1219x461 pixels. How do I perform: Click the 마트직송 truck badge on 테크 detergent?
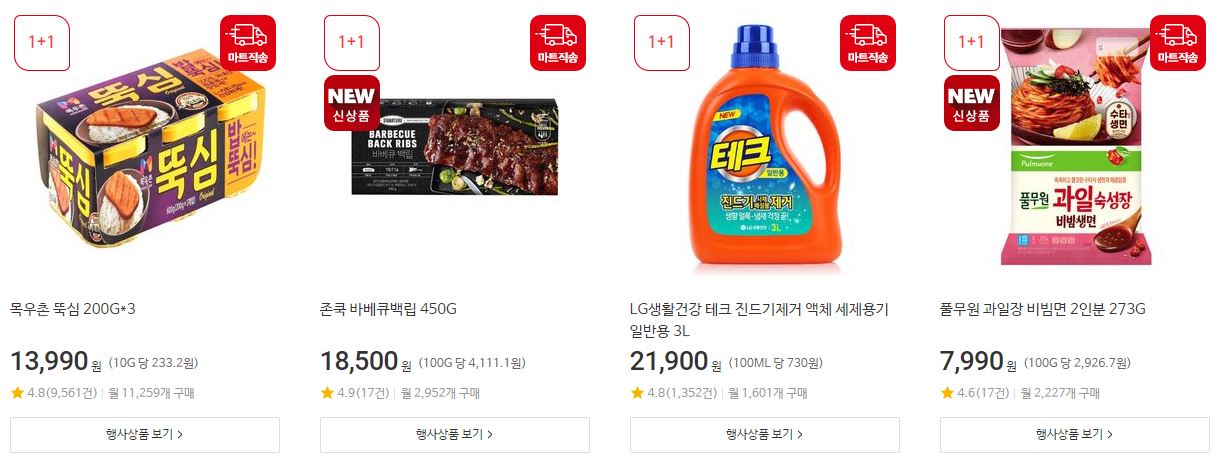point(868,43)
